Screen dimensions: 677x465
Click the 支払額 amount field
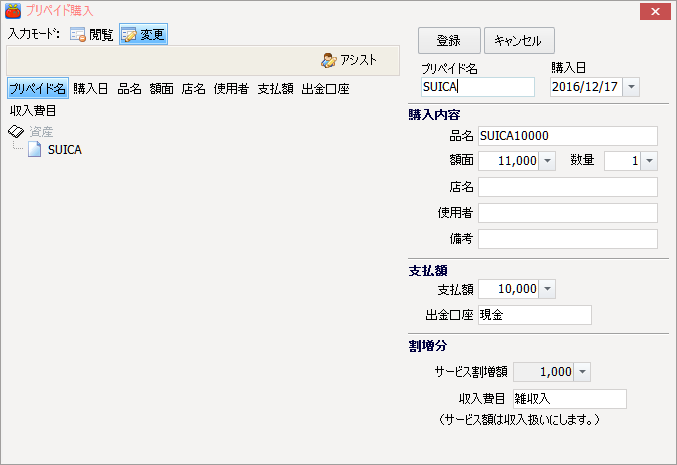(508, 289)
